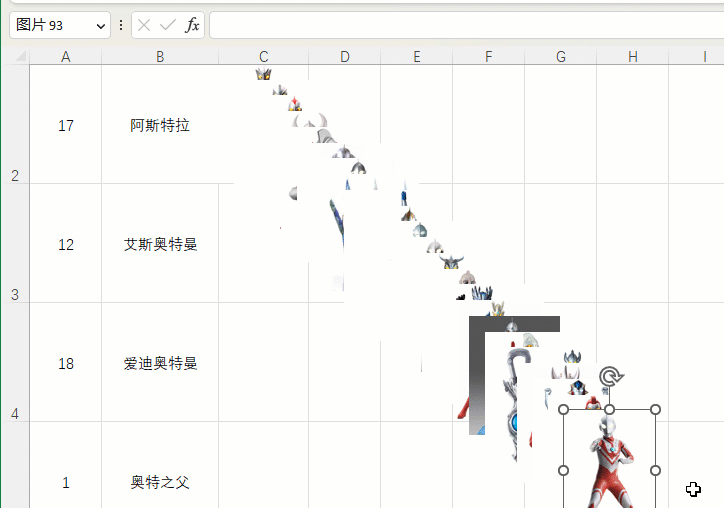Select column H header
The width and height of the screenshot is (724, 508).
pos(633,57)
